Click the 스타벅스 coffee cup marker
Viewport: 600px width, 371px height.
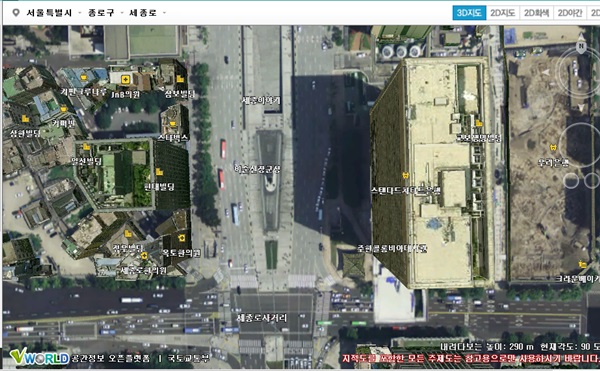[173, 124]
